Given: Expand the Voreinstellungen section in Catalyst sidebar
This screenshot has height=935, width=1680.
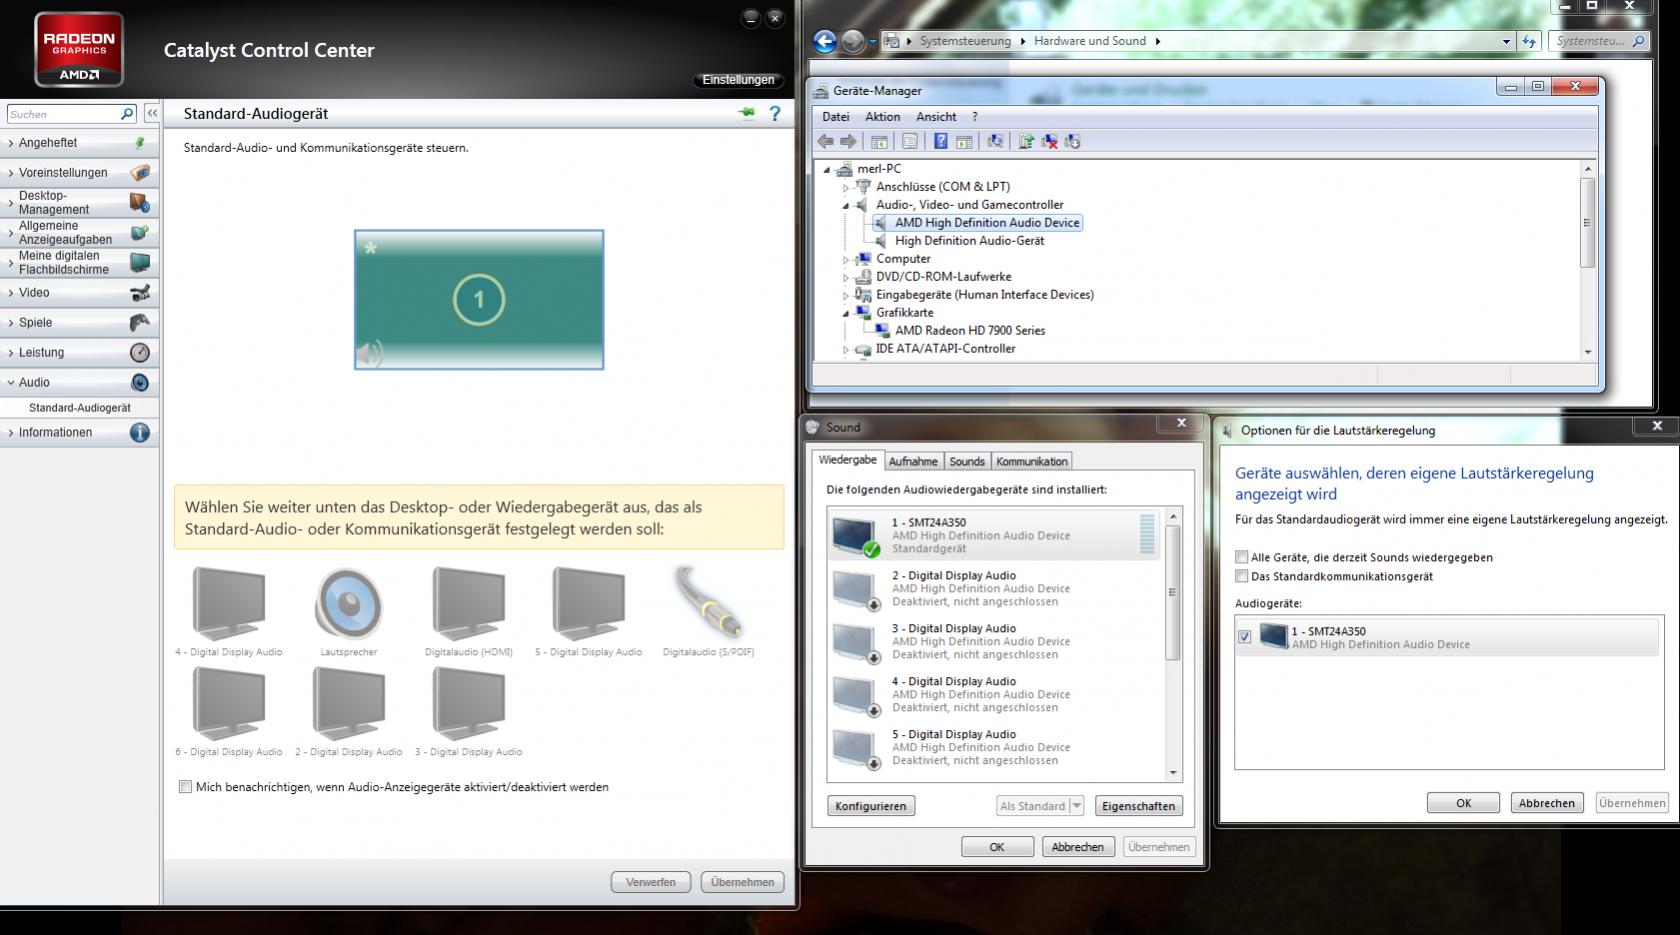Looking at the screenshot, I should coord(79,173).
